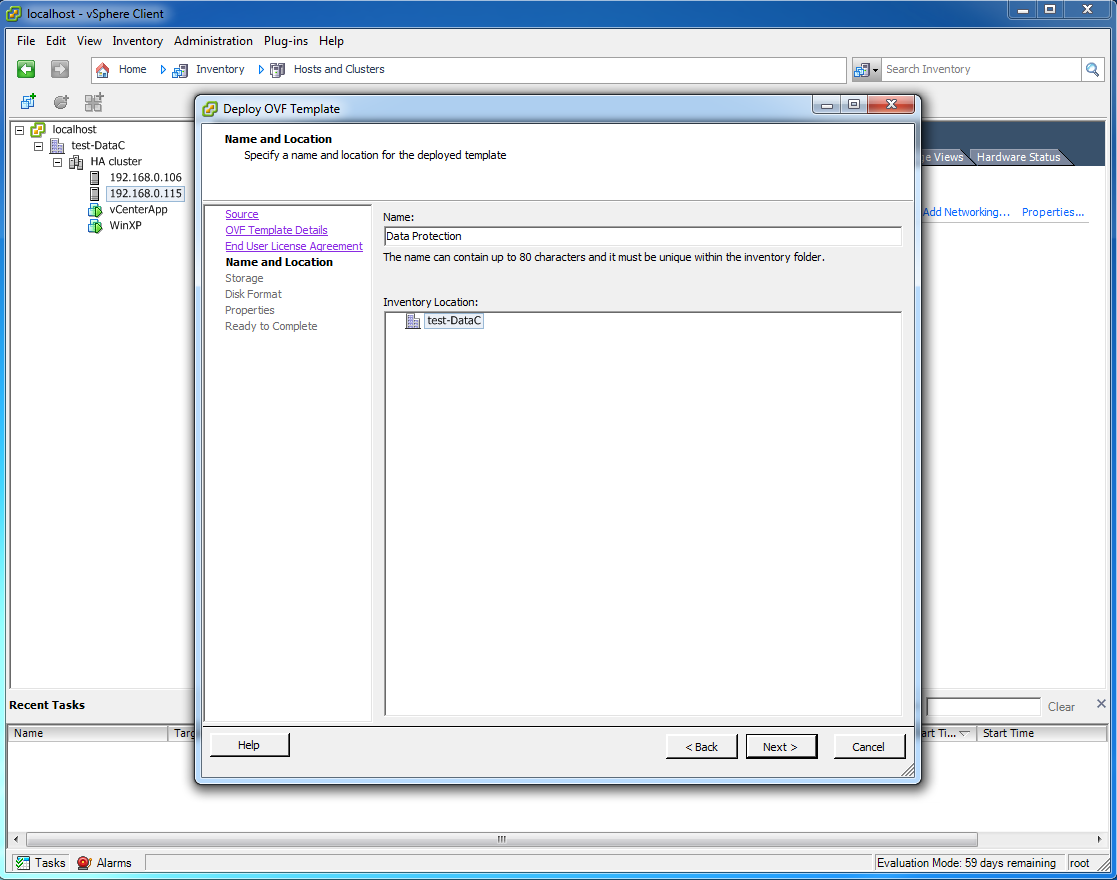Switch to the Hardware Status tab
The height and width of the screenshot is (880, 1117).
pos(1018,157)
